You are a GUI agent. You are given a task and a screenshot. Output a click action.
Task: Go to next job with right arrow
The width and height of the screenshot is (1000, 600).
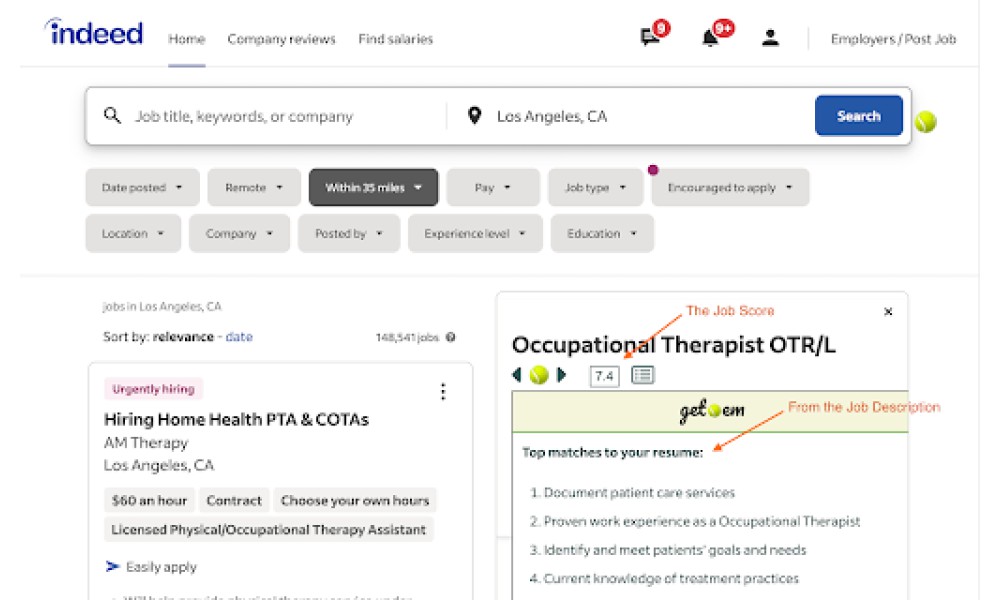click(x=561, y=375)
